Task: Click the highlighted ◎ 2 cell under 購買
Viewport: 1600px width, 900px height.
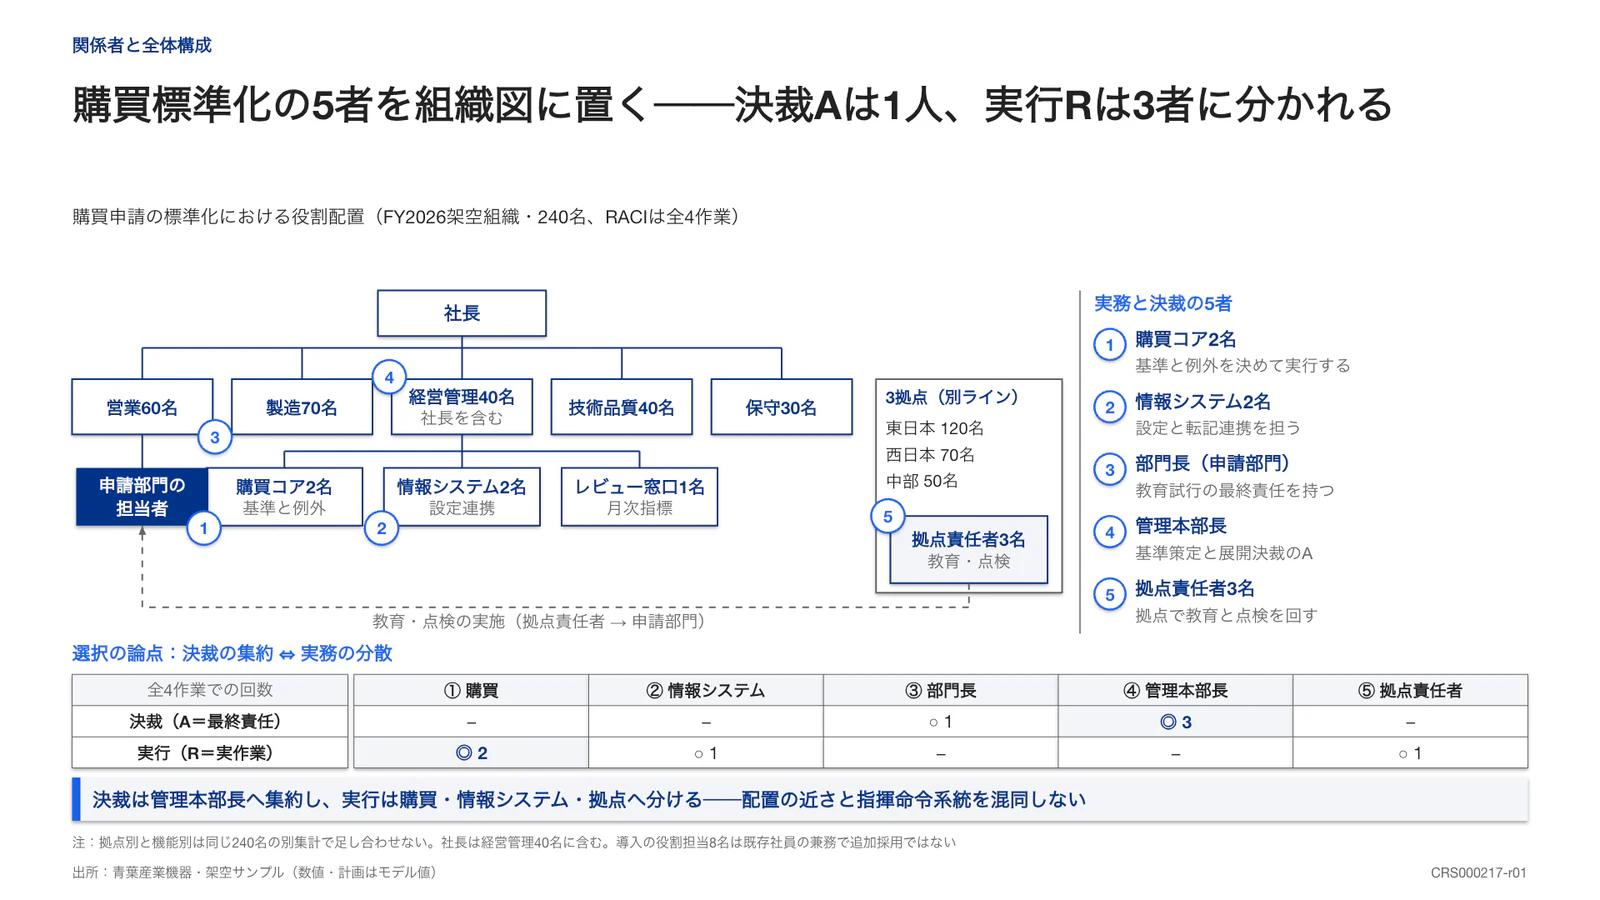Action: pos(471,753)
